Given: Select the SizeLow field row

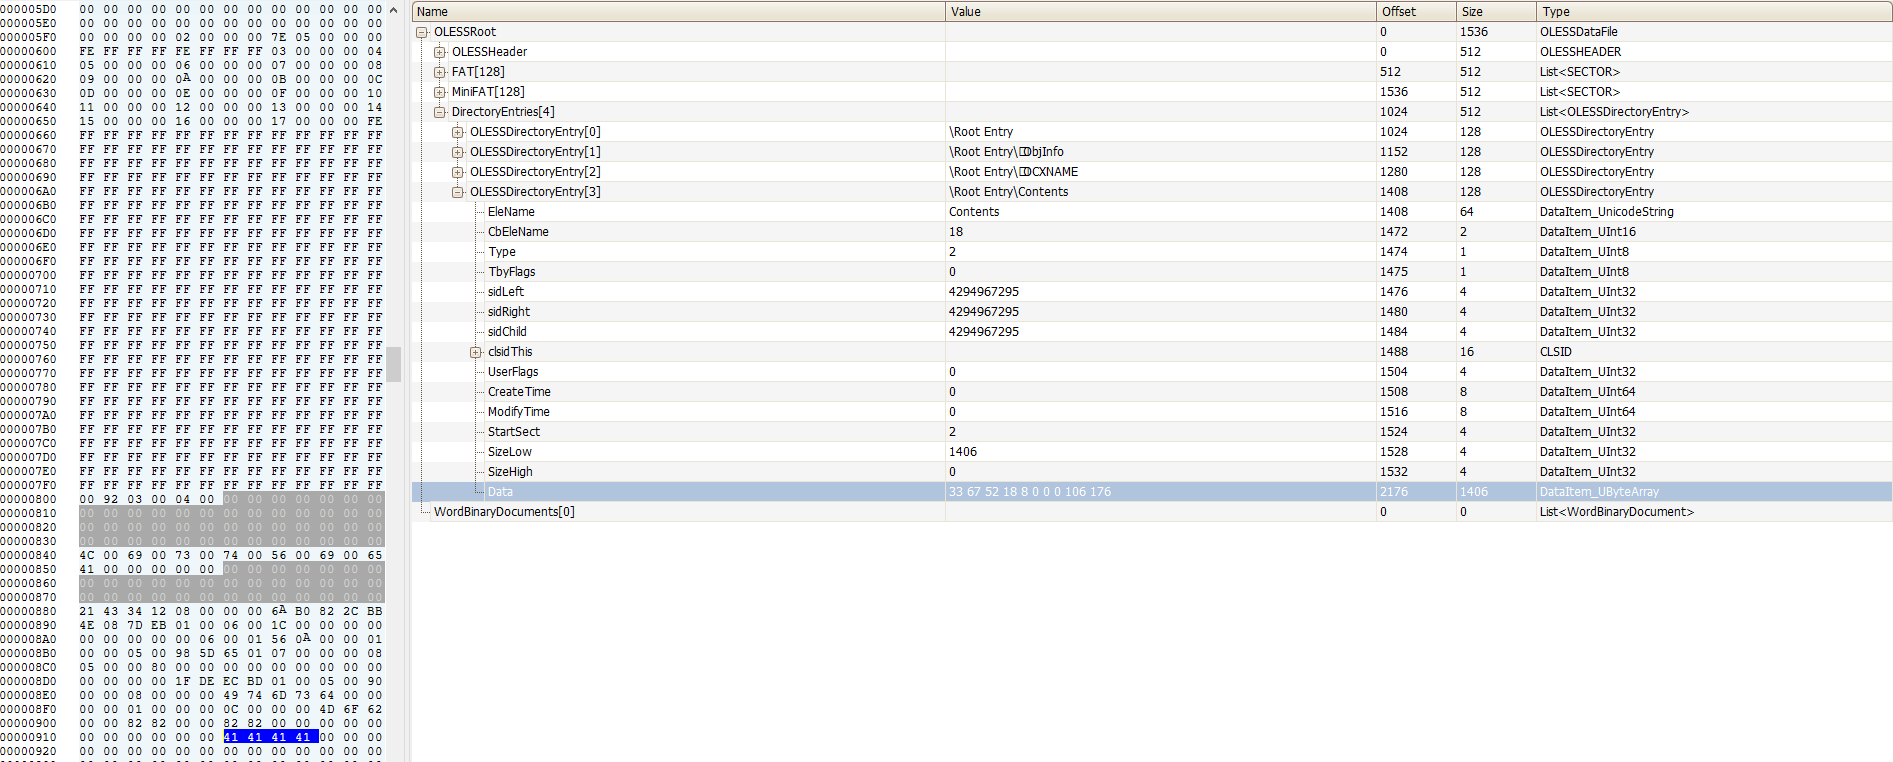Looking at the screenshot, I should [1152, 452].
